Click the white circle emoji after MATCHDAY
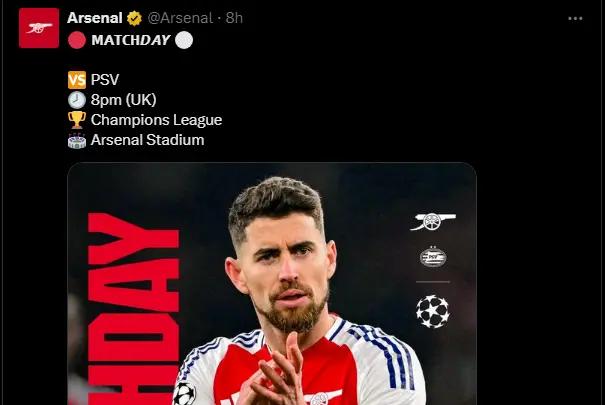 182,40
